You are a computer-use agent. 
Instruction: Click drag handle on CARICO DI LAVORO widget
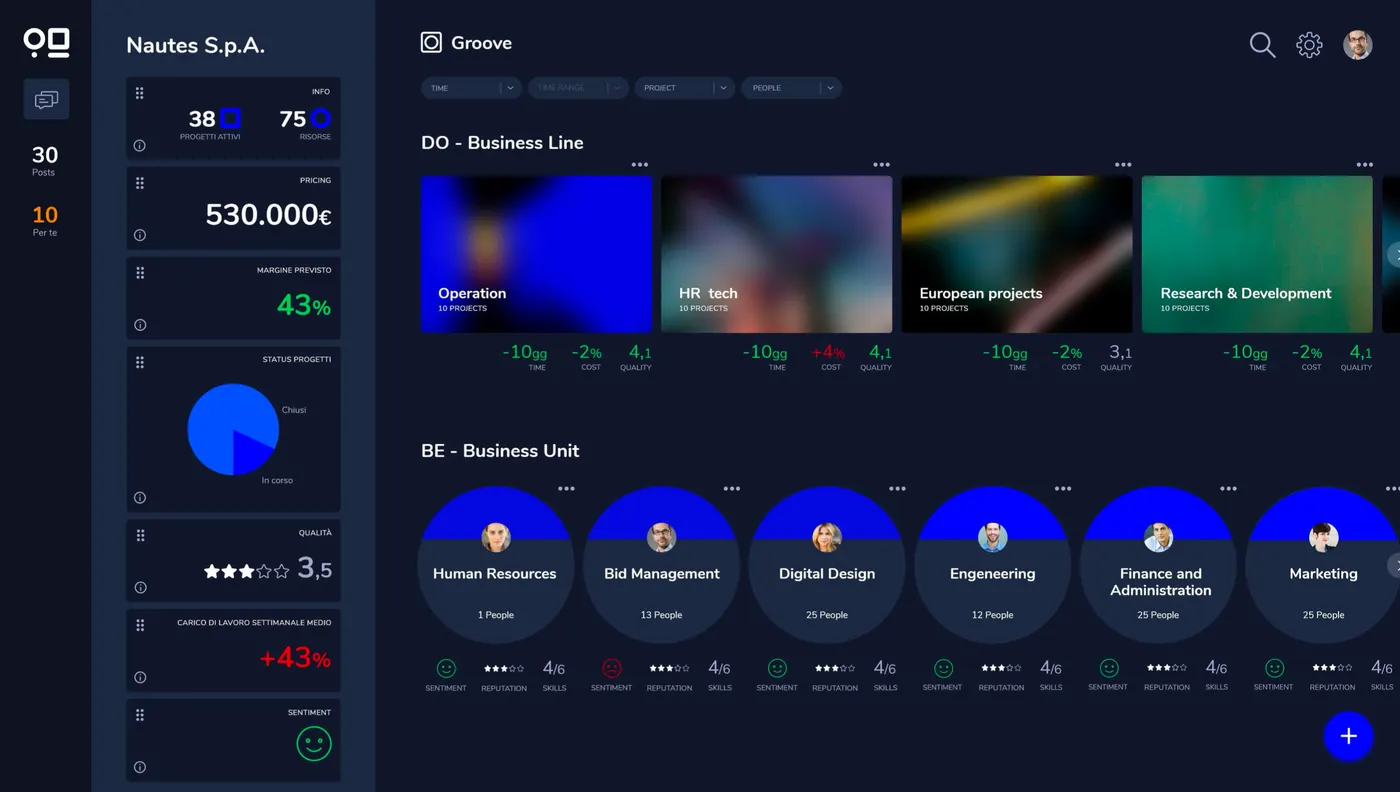[x=140, y=626]
